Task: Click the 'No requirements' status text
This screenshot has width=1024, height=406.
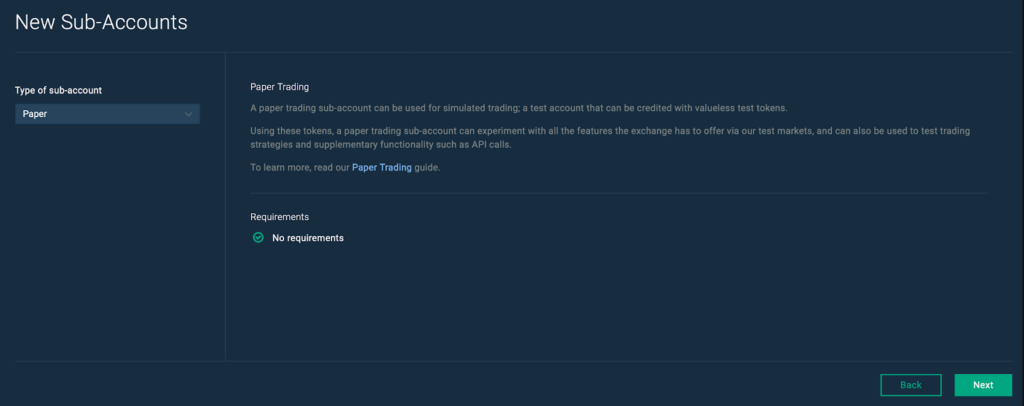Action: click(x=308, y=238)
